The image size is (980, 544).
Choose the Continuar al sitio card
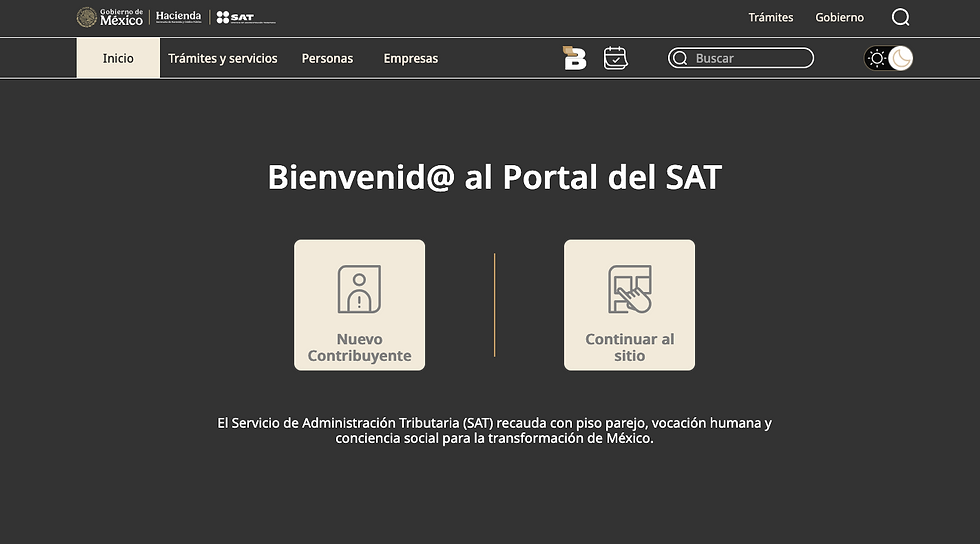(629, 305)
